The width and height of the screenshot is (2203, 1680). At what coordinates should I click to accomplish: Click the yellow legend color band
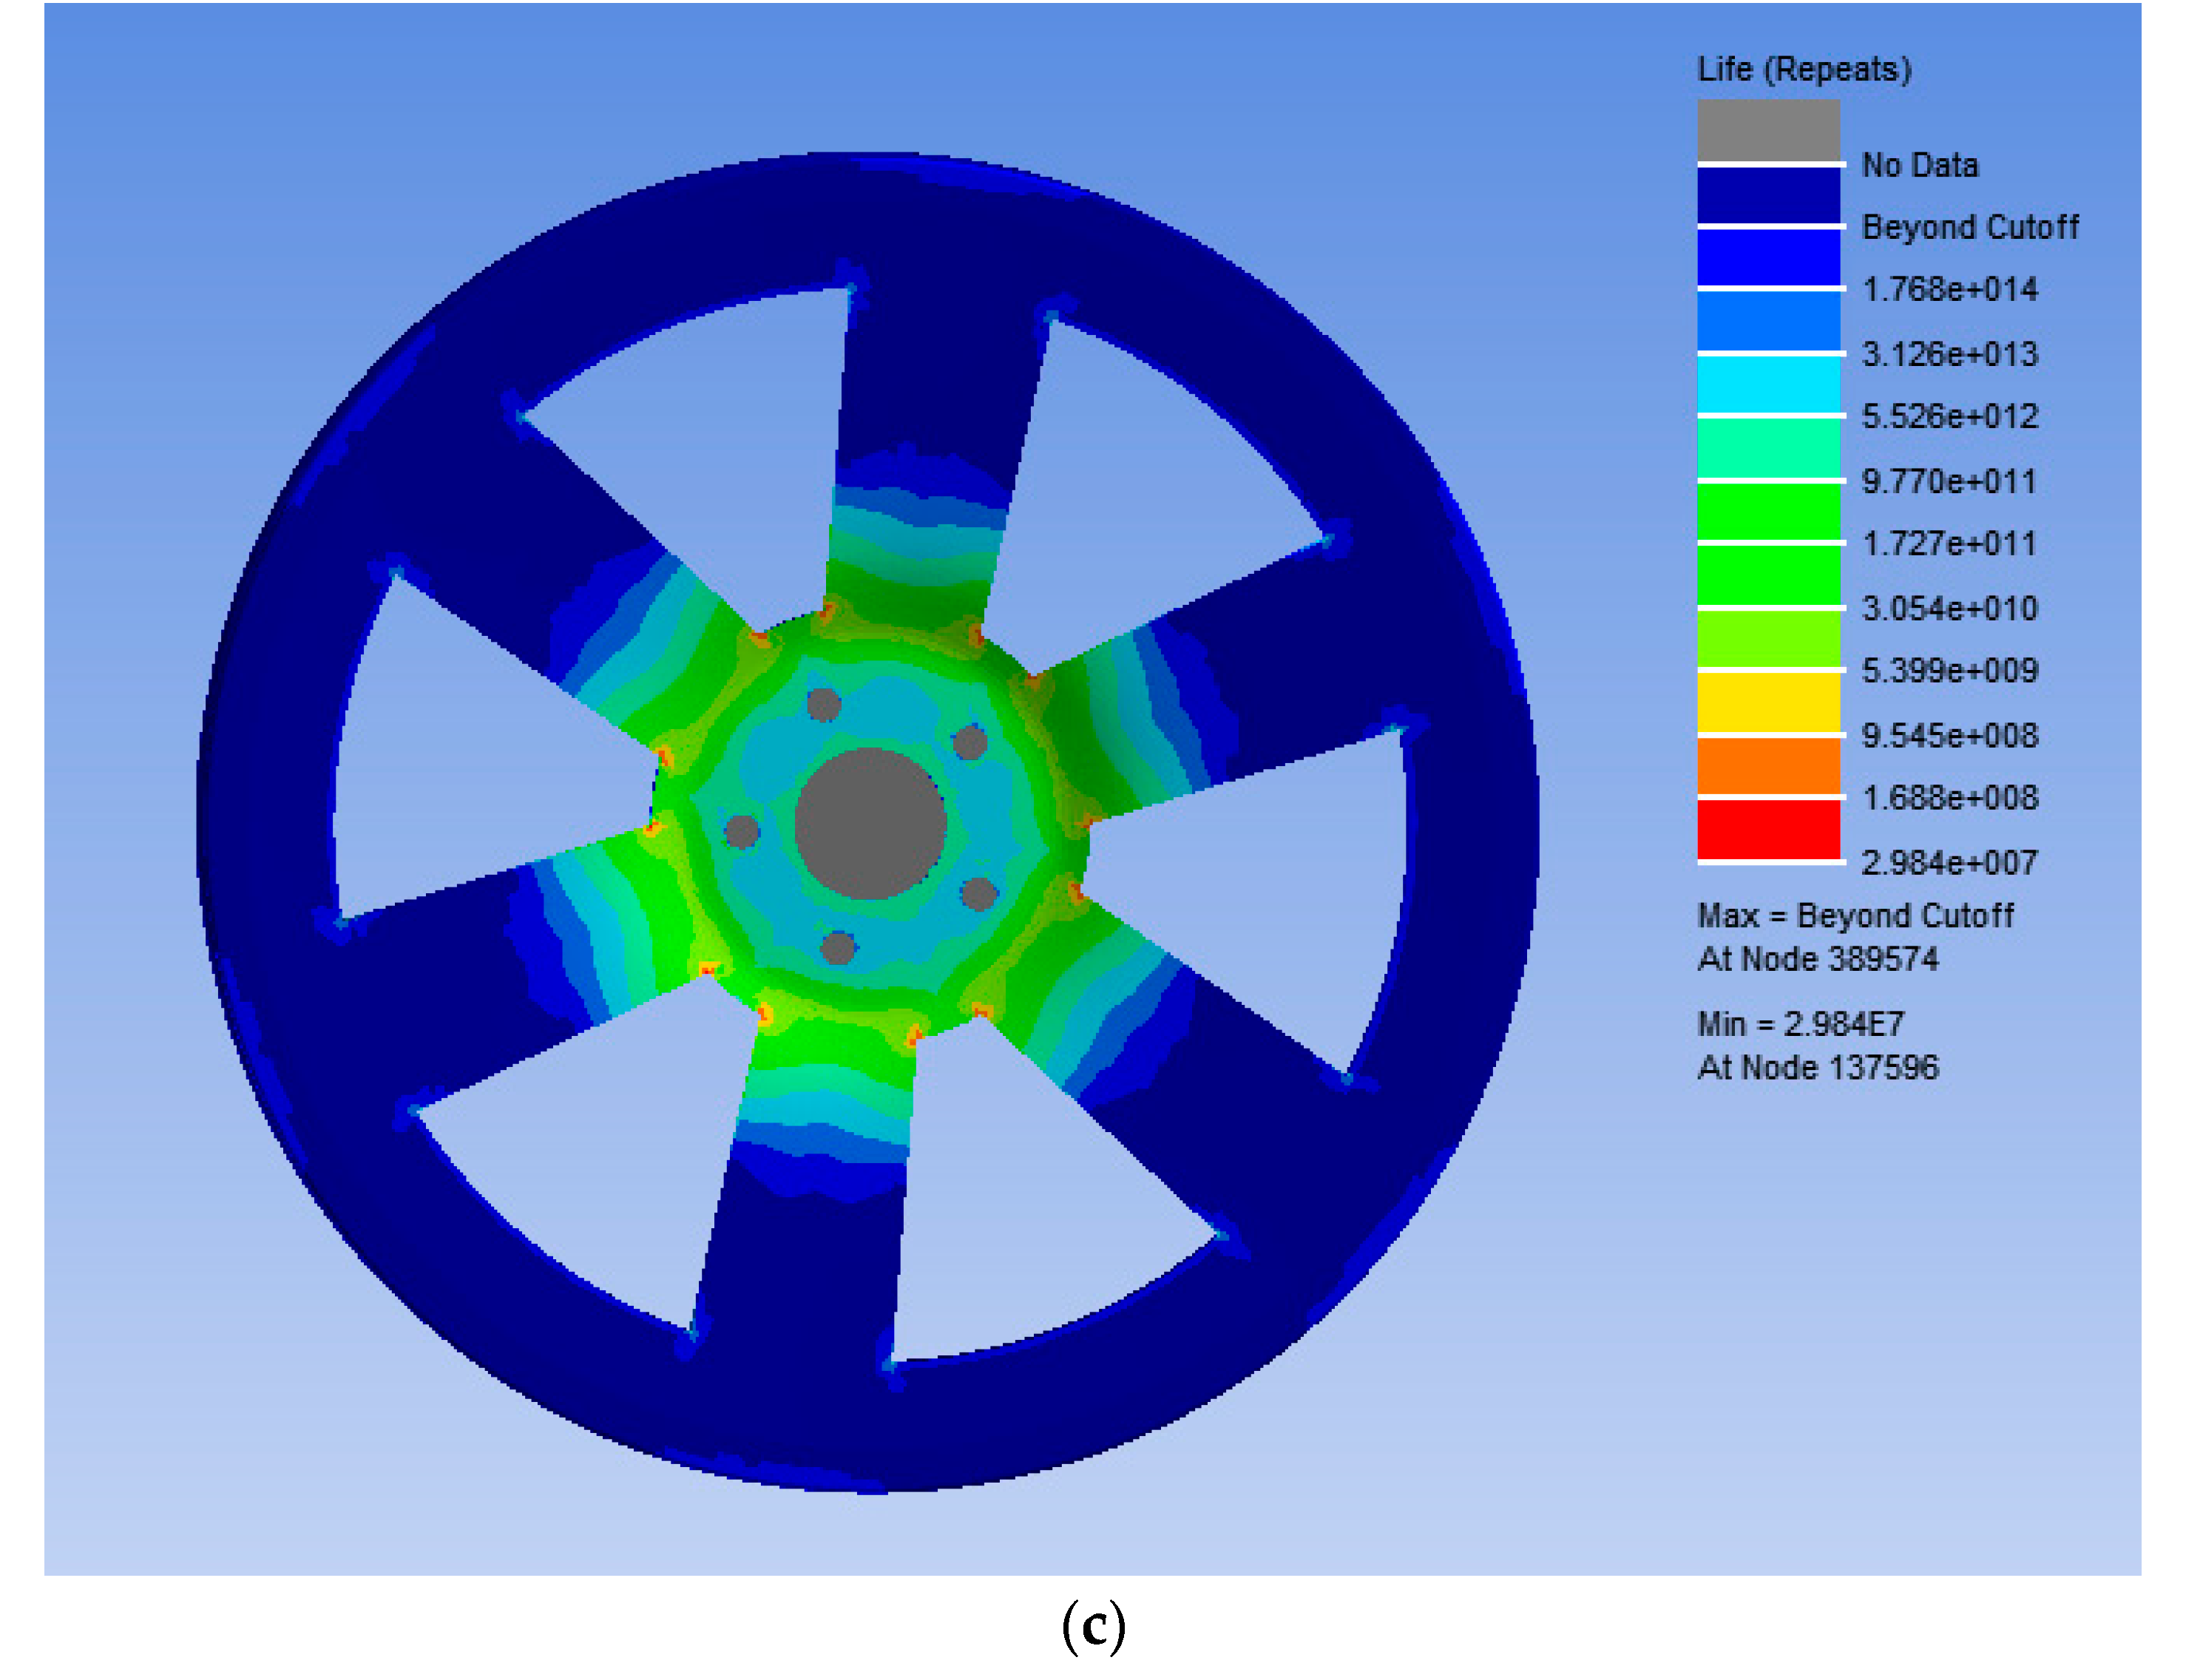(x=1768, y=702)
